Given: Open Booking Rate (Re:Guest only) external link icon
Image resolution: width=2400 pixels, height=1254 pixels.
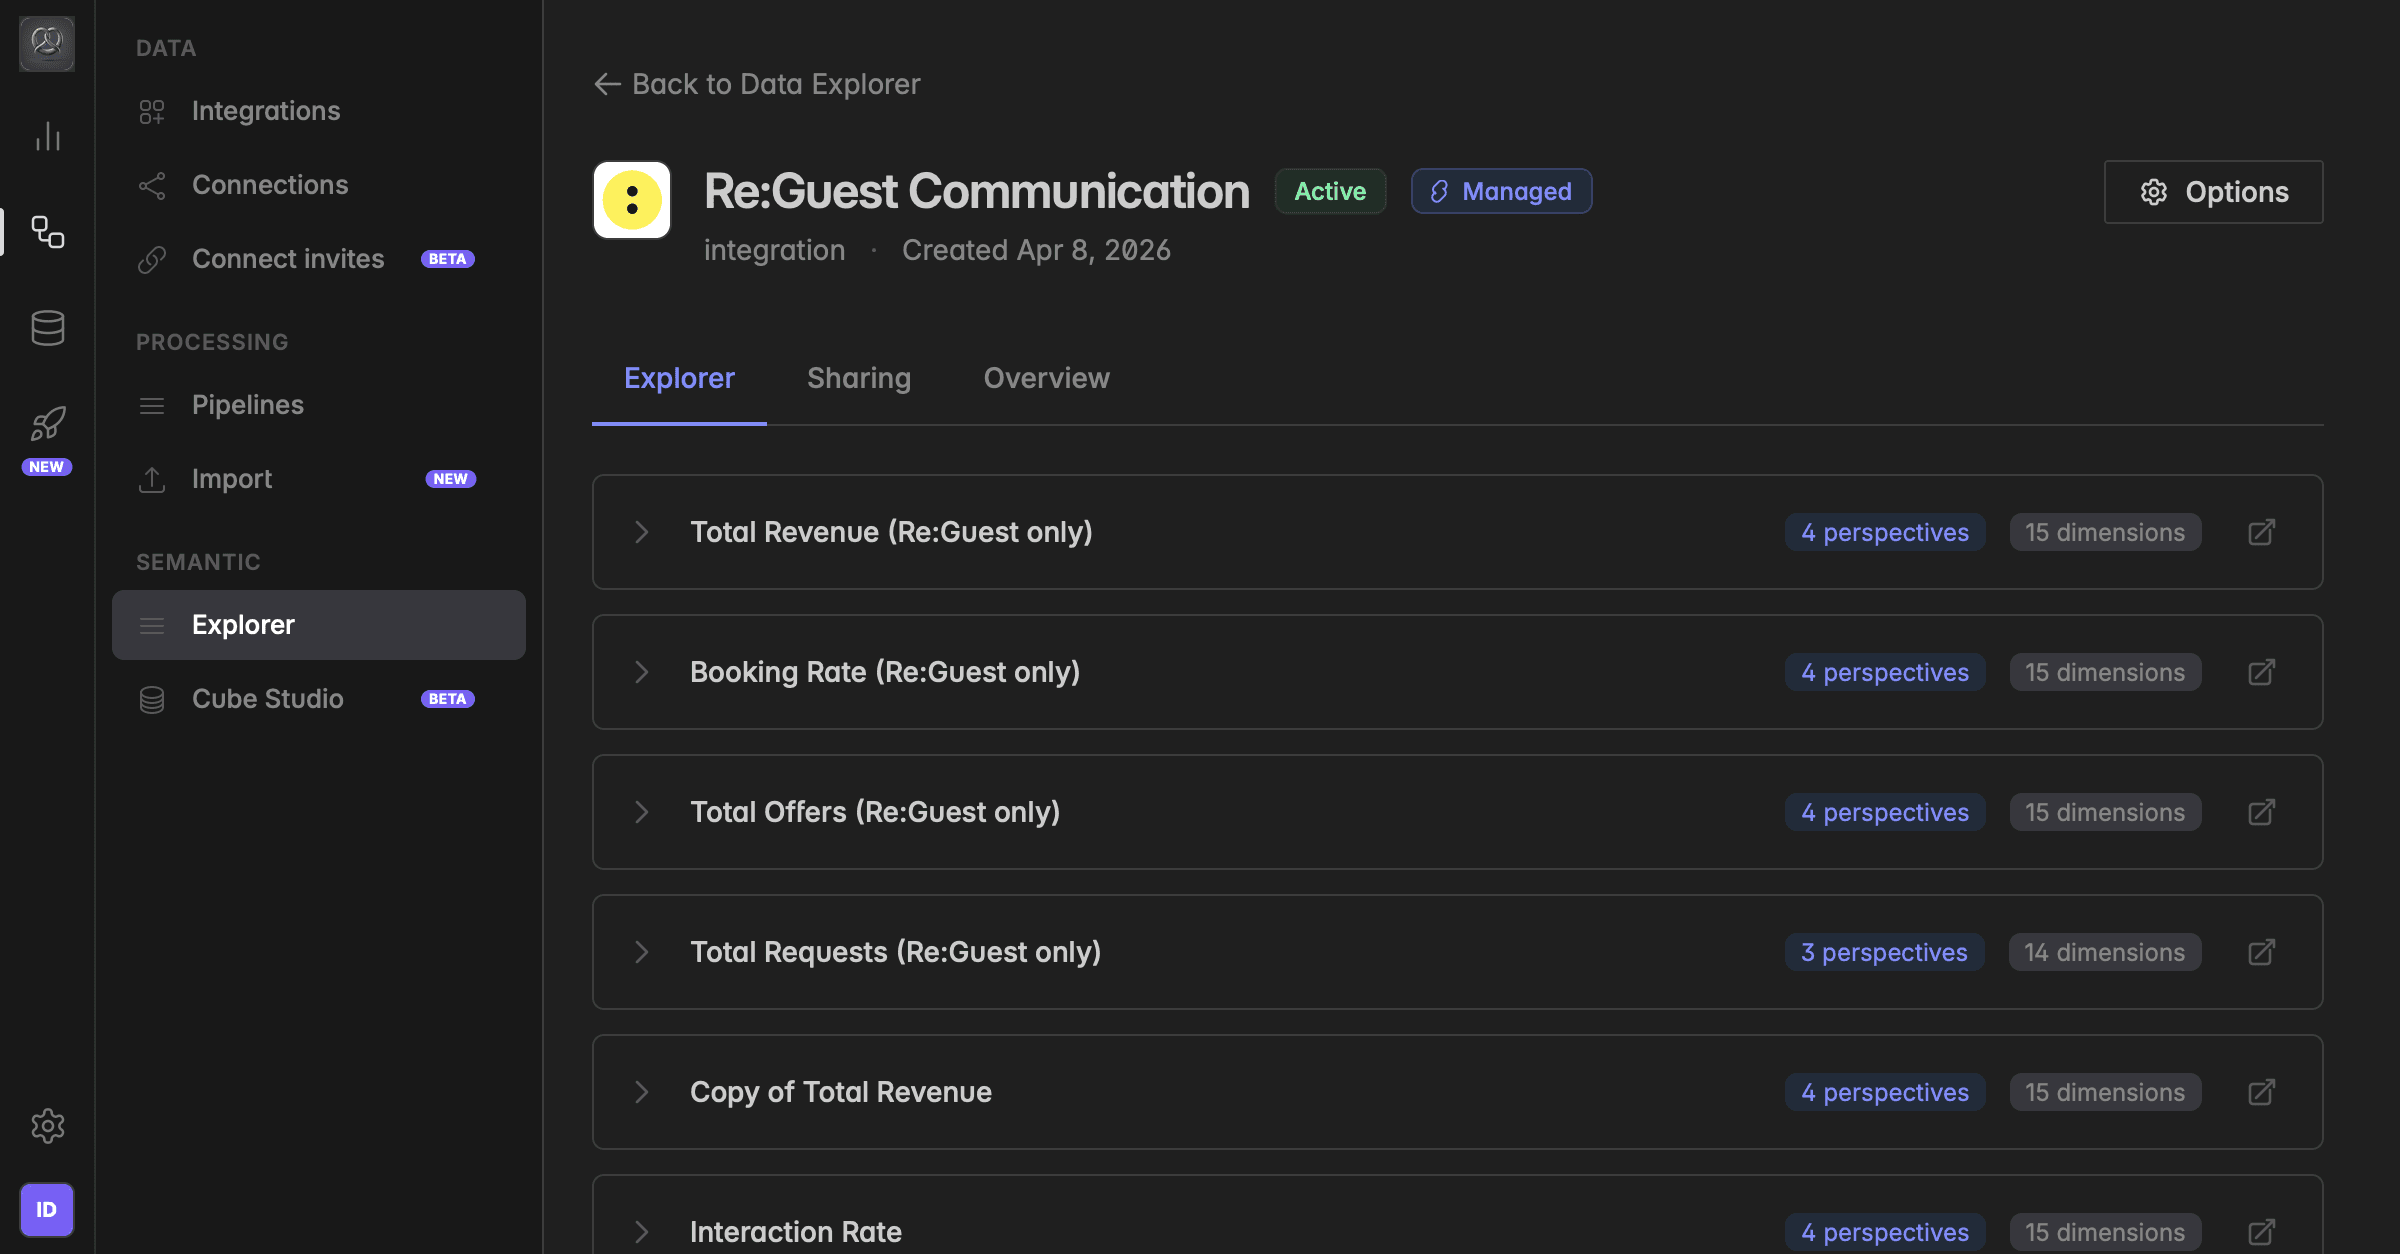Looking at the screenshot, I should 2262,672.
